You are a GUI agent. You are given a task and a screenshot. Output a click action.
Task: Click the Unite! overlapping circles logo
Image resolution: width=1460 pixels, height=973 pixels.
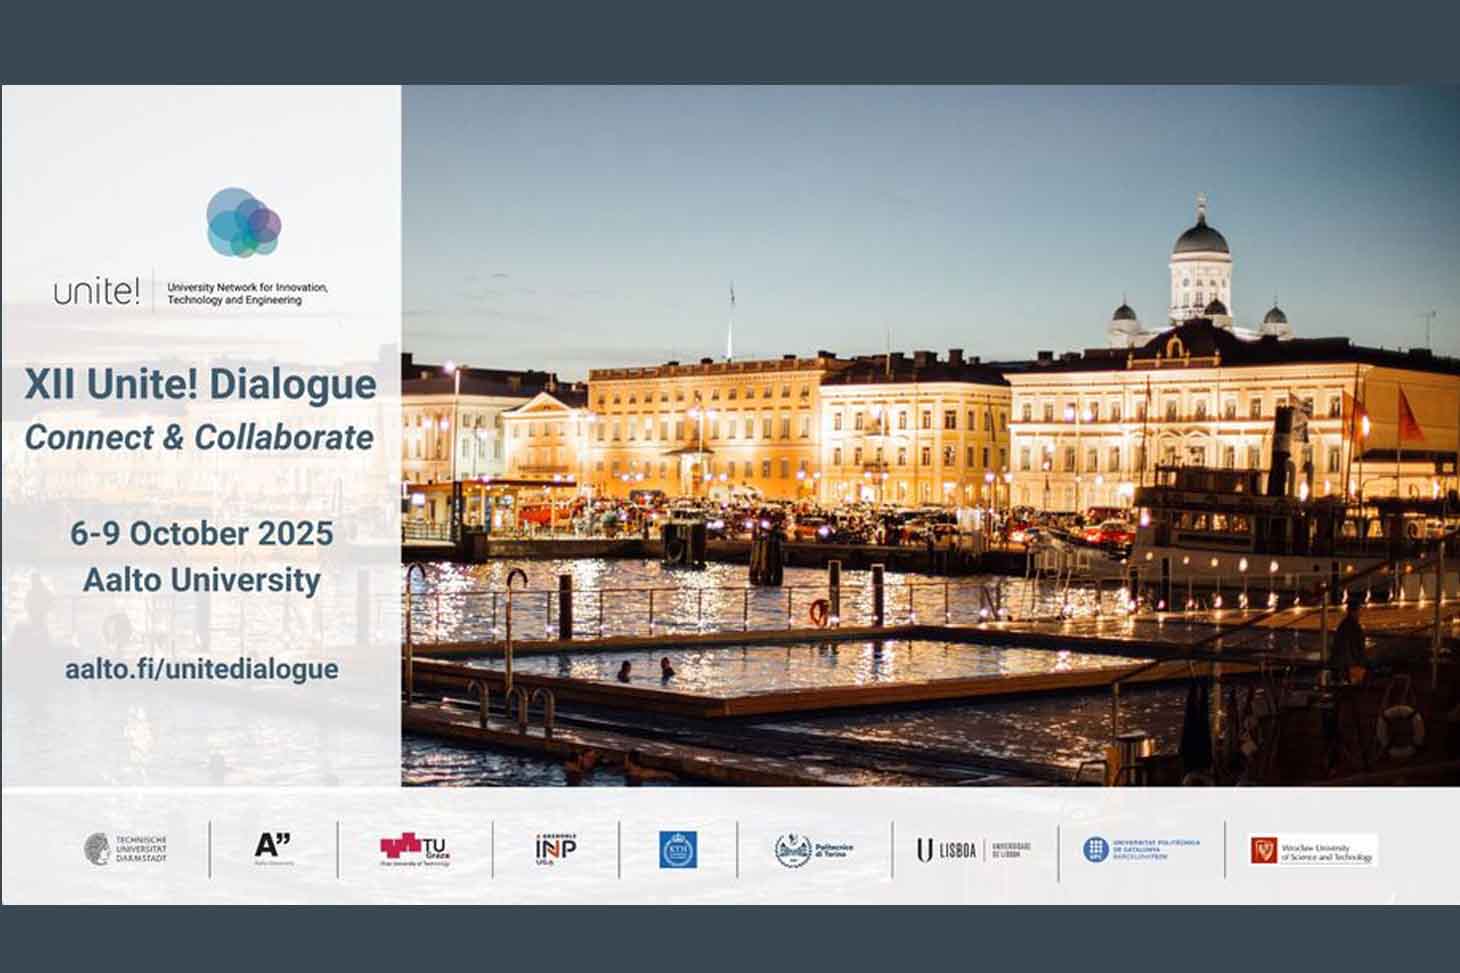click(243, 222)
